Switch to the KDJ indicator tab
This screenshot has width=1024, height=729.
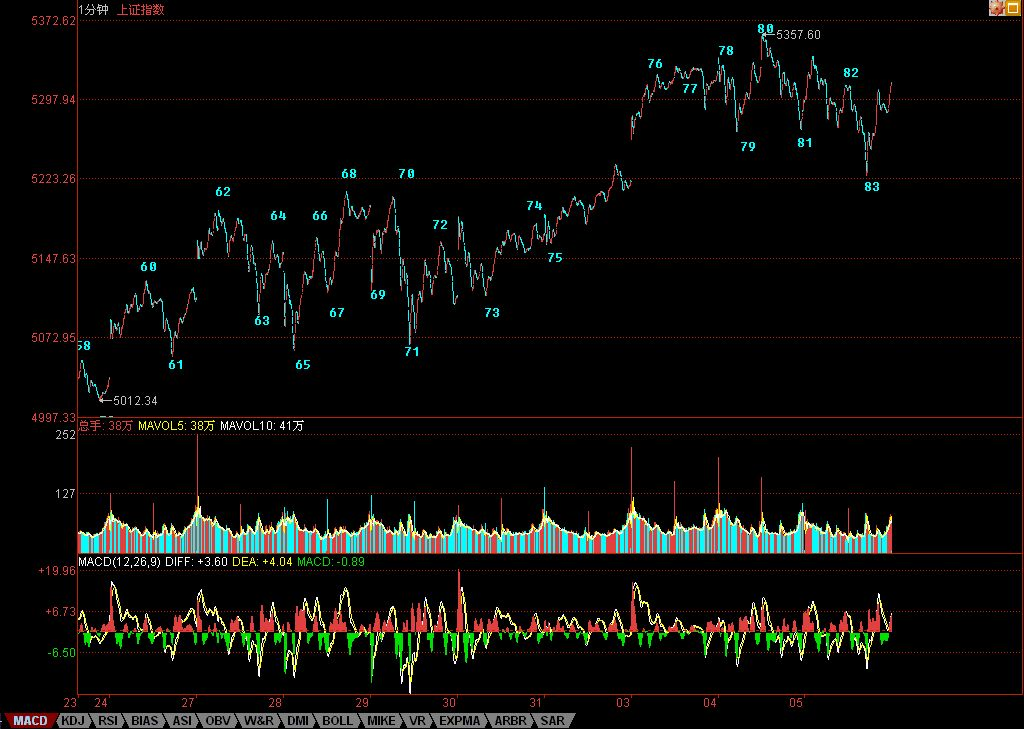[72, 720]
